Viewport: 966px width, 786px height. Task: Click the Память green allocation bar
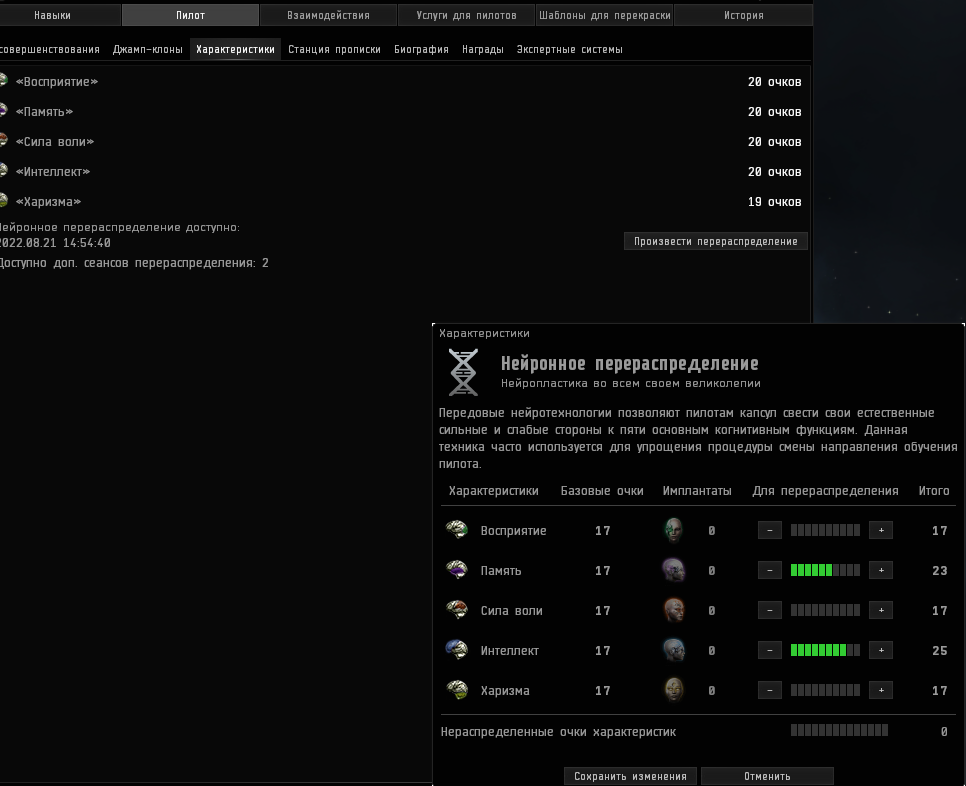click(826, 570)
